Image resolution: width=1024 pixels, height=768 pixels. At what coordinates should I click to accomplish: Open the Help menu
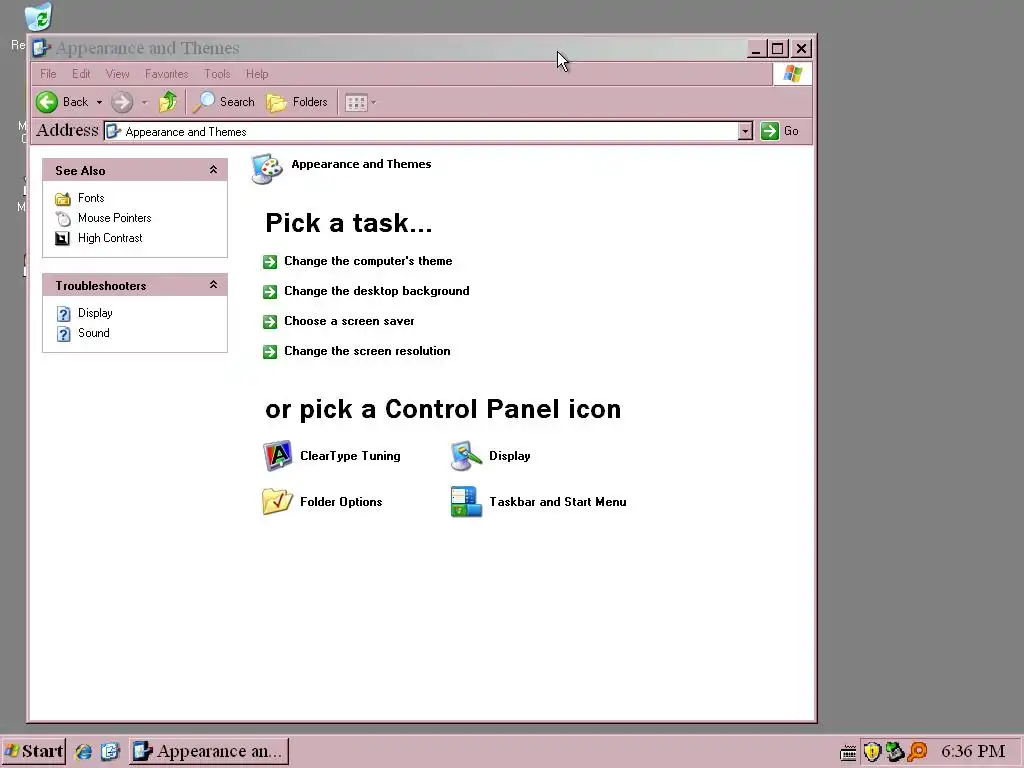click(x=257, y=74)
